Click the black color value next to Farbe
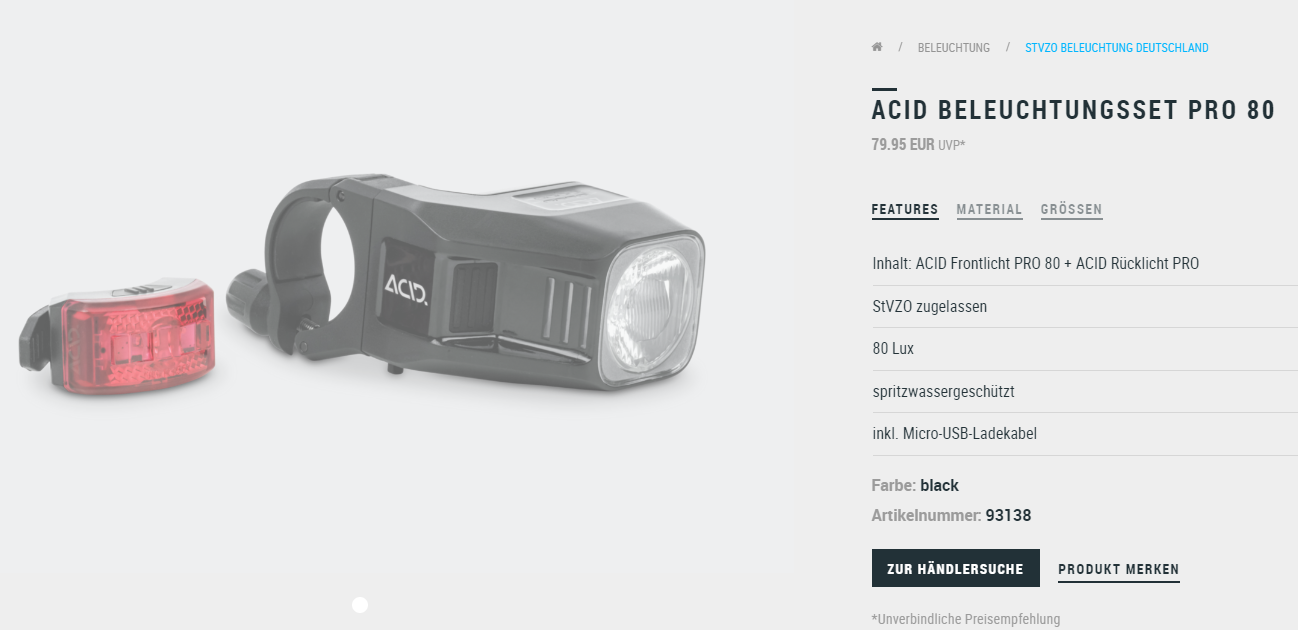Image resolution: width=1298 pixels, height=630 pixels. point(939,486)
